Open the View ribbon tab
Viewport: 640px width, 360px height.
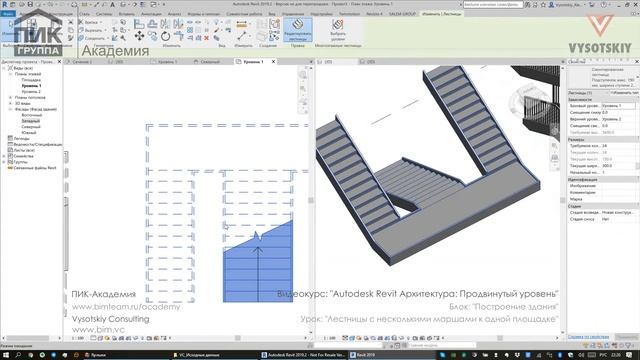(x=272, y=14)
